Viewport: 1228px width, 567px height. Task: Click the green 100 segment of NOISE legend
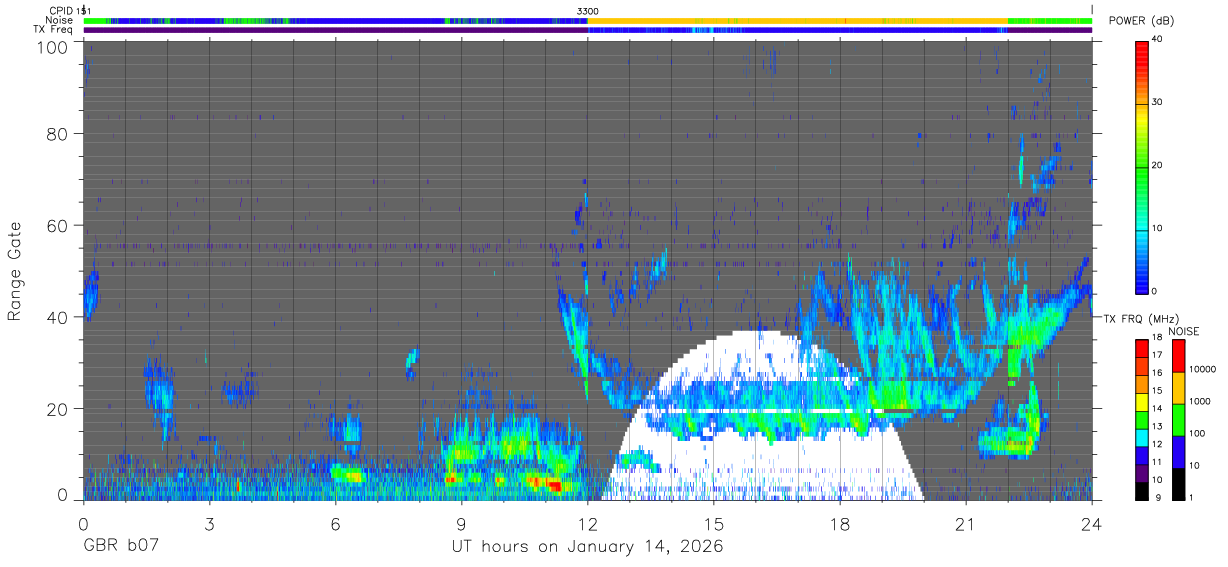(1178, 418)
